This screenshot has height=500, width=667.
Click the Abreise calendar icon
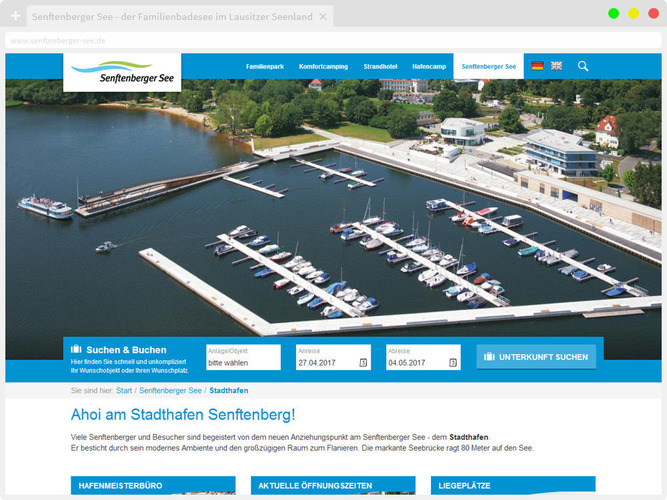point(453,363)
